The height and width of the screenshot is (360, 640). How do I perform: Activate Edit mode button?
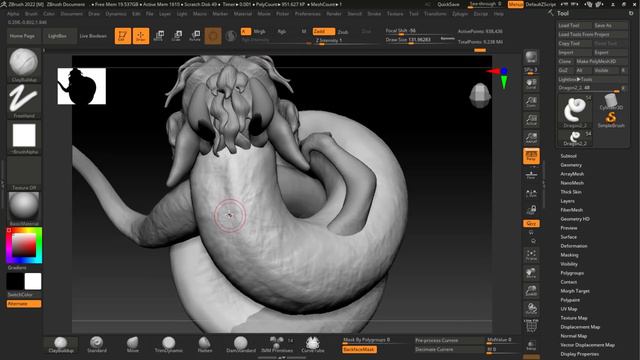click(122, 36)
